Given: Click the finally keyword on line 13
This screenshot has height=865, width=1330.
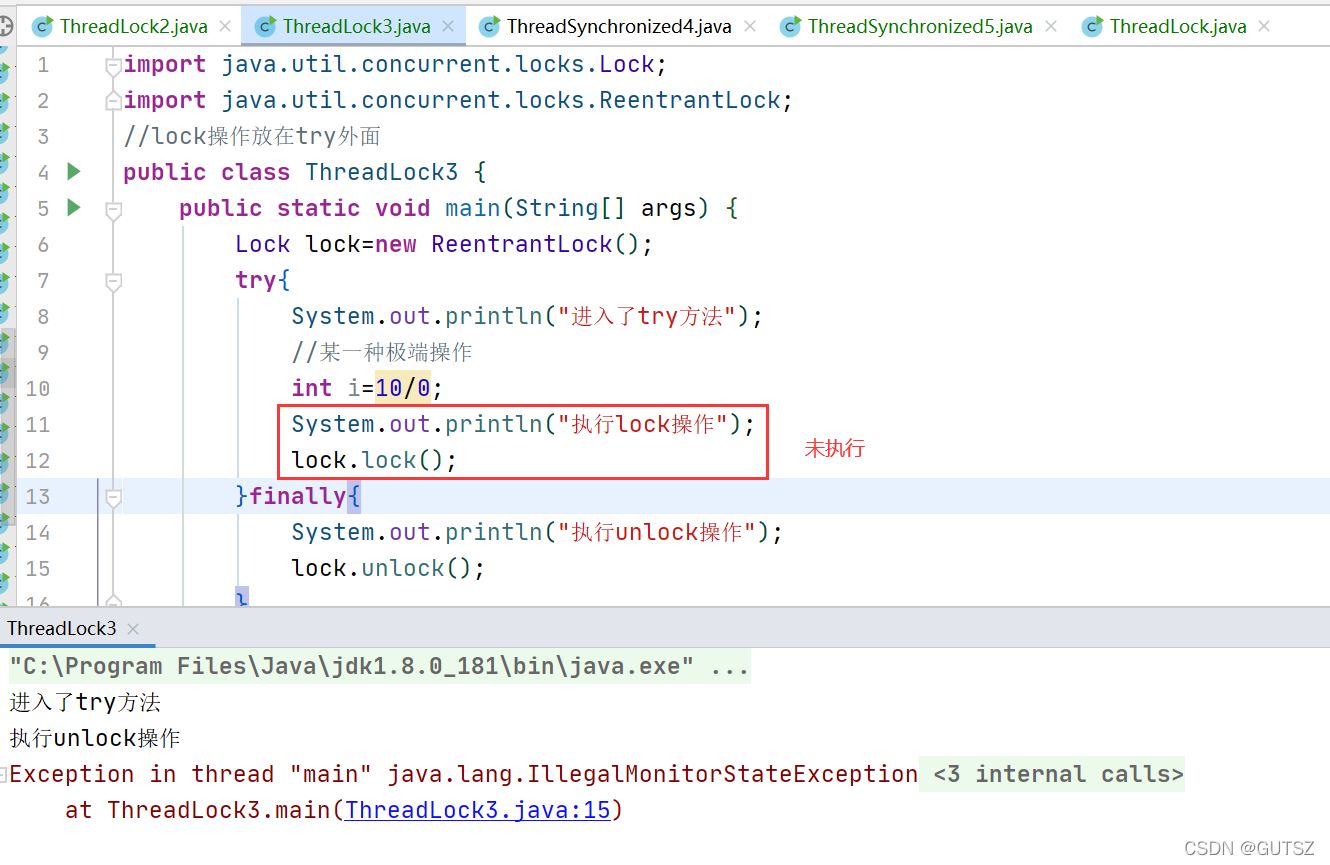Looking at the screenshot, I should point(297,496).
